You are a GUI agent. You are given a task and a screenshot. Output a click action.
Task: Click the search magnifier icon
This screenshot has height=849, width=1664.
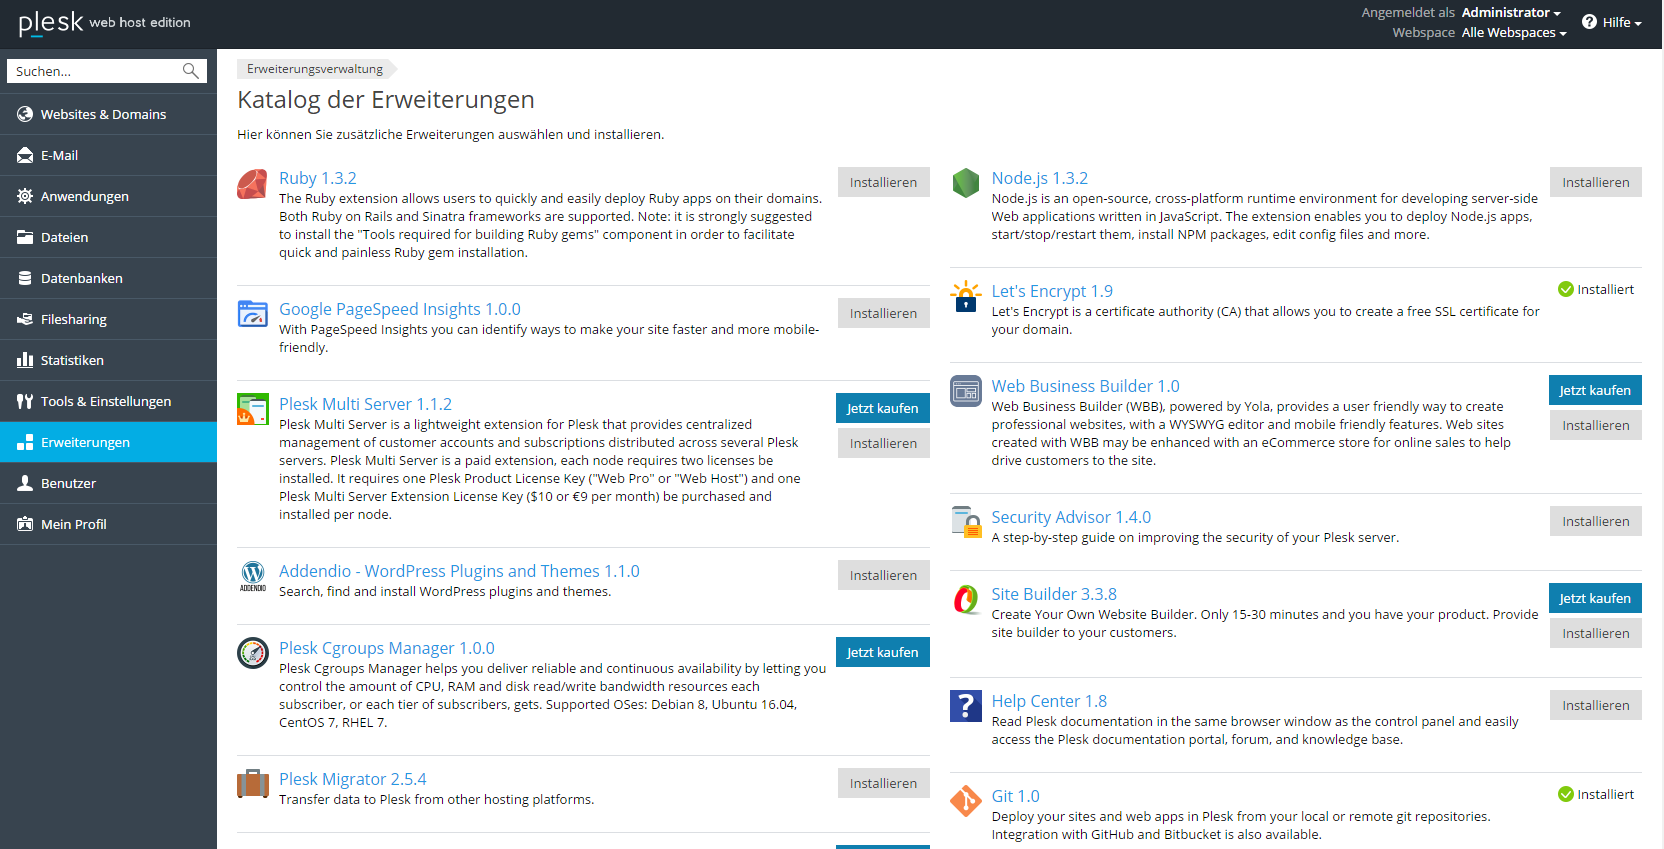pos(190,71)
